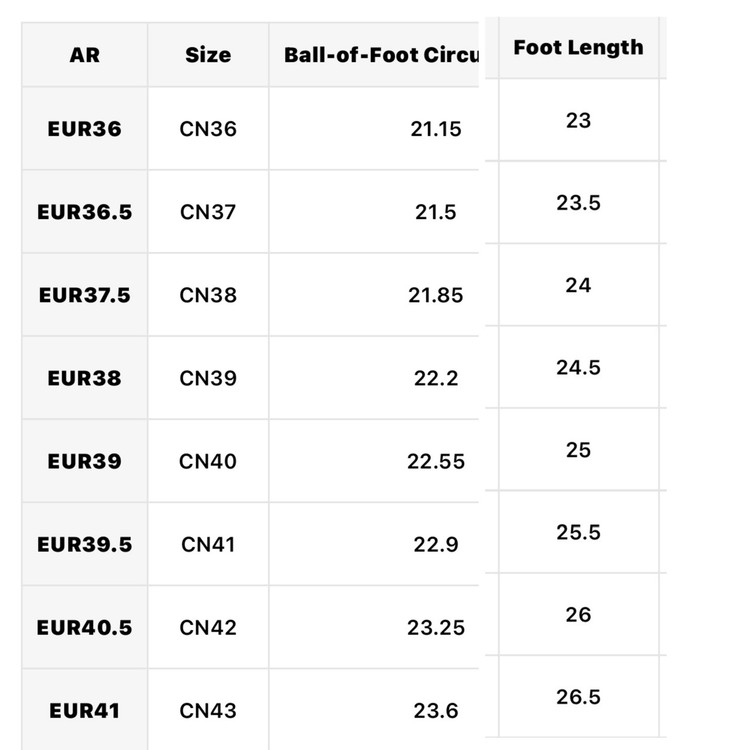Select the Foot Length header
This screenshot has width=750, height=750.
pos(578,47)
